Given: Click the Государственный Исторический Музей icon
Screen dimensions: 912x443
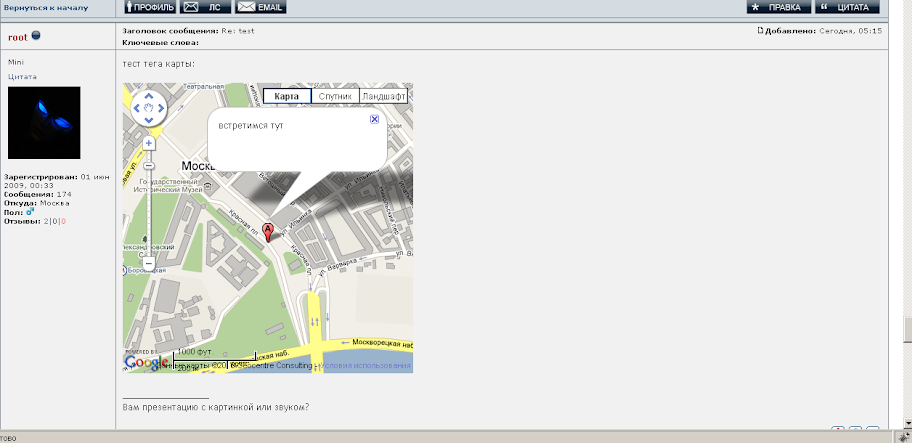Looking at the screenshot, I should tap(209, 187).
